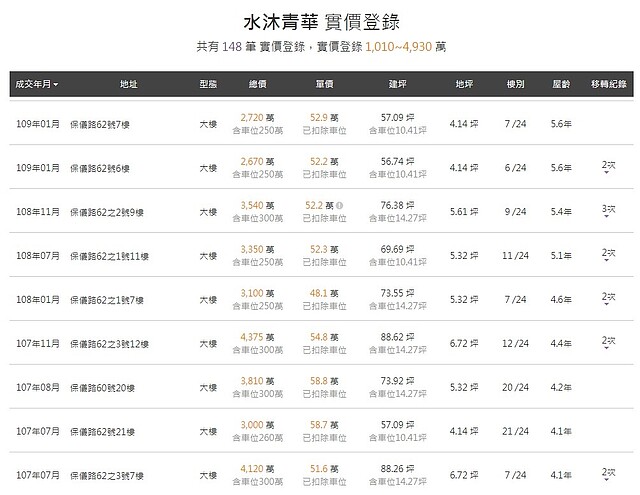Click unit price 51.6 萬
This screenshot has height=495, width=640.
tap(324, 468)
